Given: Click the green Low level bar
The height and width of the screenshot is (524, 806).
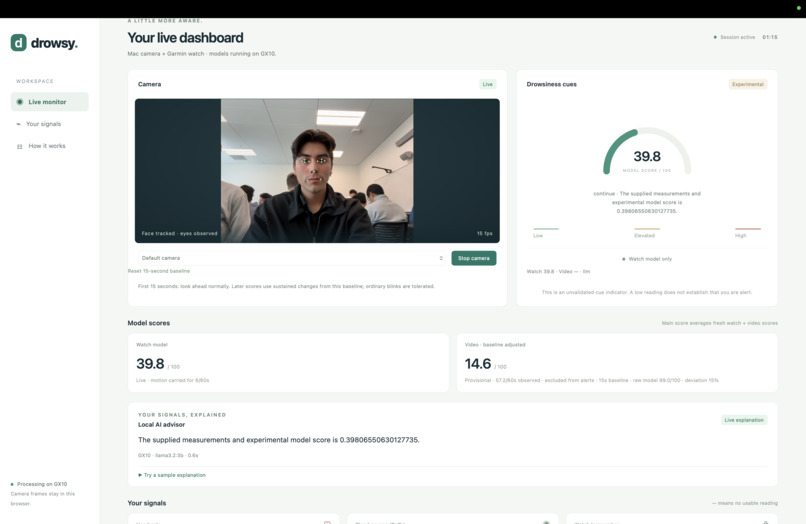Looking at the screenshot, I should [546, 229].
